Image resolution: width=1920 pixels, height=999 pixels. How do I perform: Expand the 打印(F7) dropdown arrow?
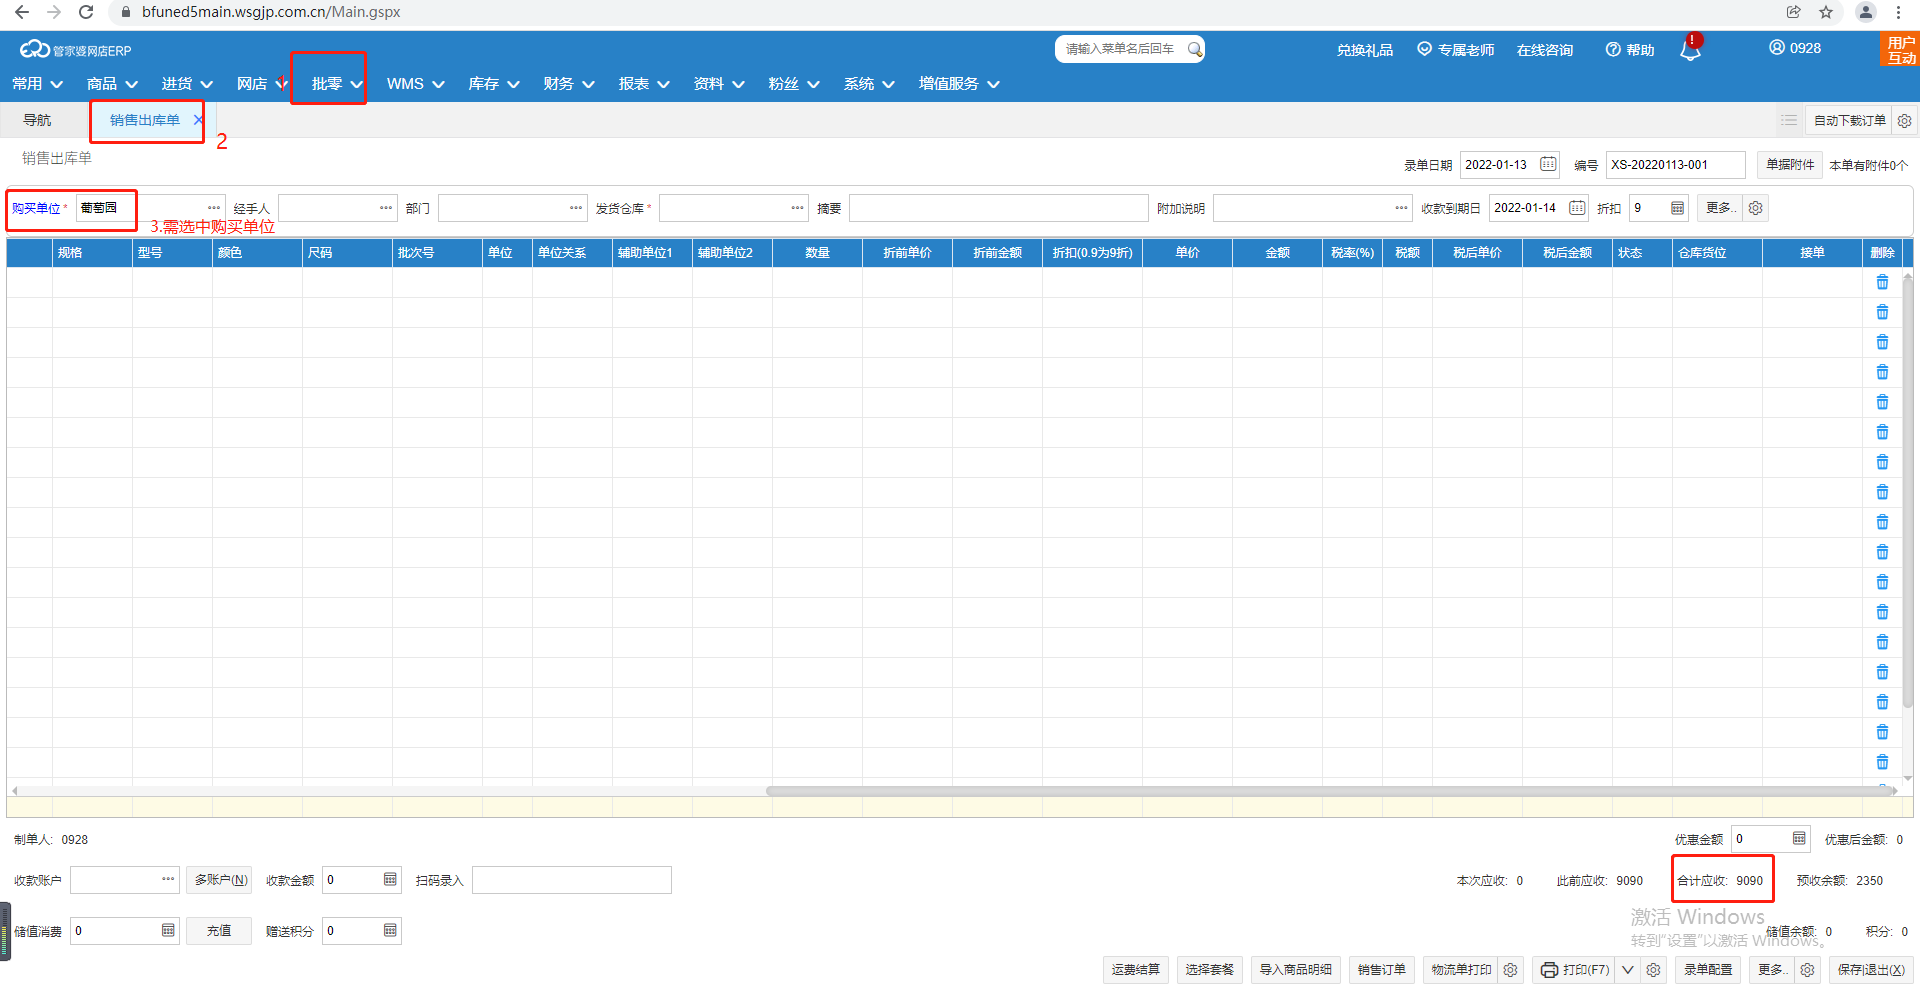(1628, 970)
